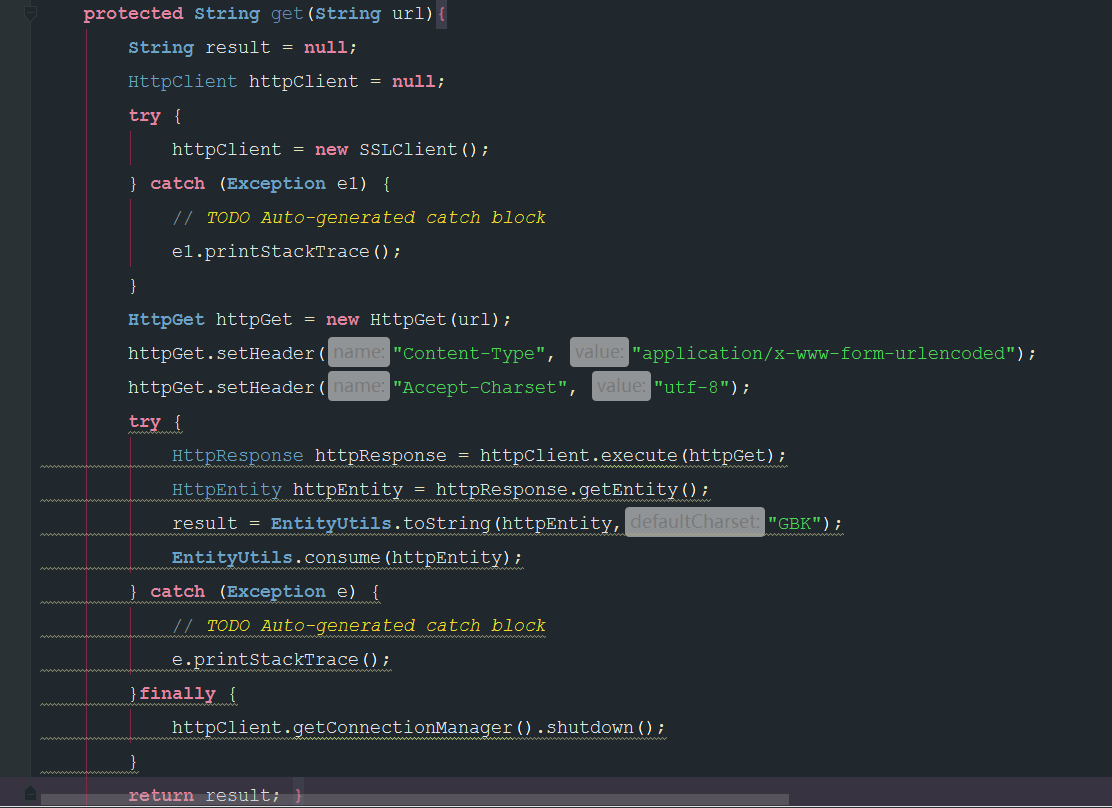Click 'consume' in the EntityUtils.consume call
The height and width of the screenshot is (808, 1112).
343,558
